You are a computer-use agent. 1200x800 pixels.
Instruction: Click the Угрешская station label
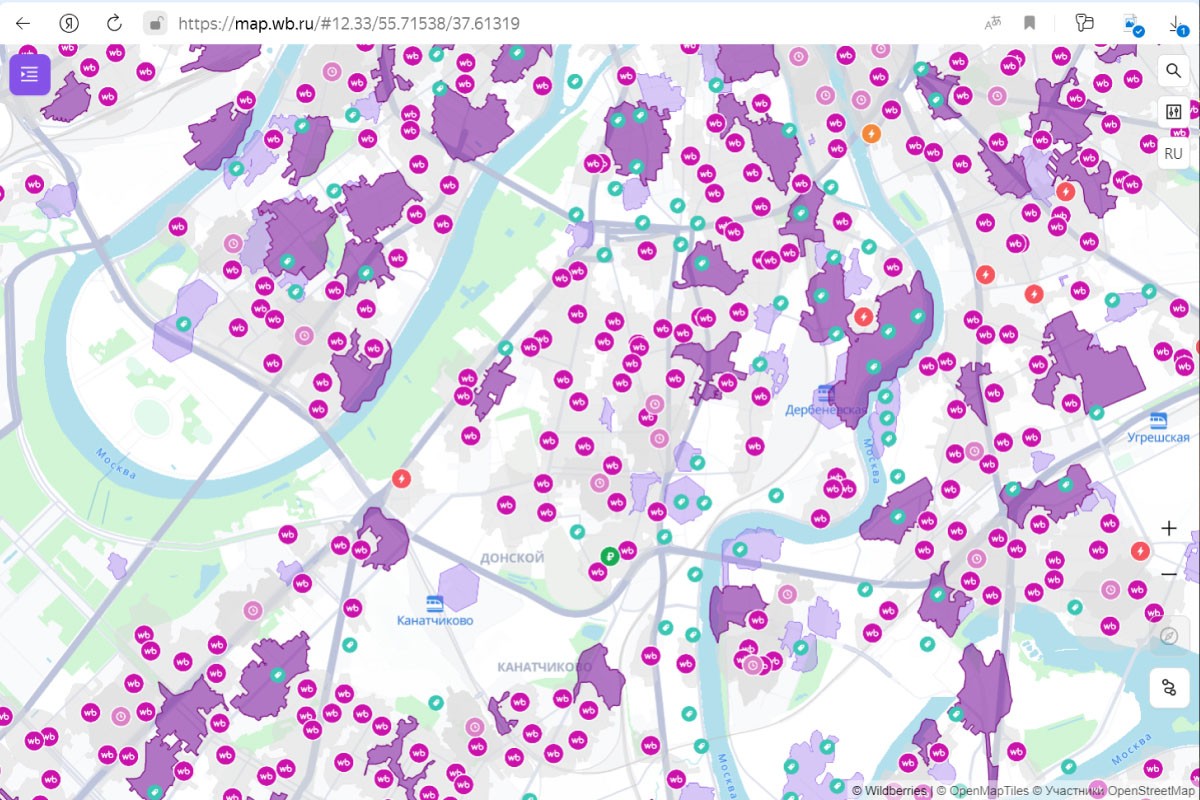1159,437
